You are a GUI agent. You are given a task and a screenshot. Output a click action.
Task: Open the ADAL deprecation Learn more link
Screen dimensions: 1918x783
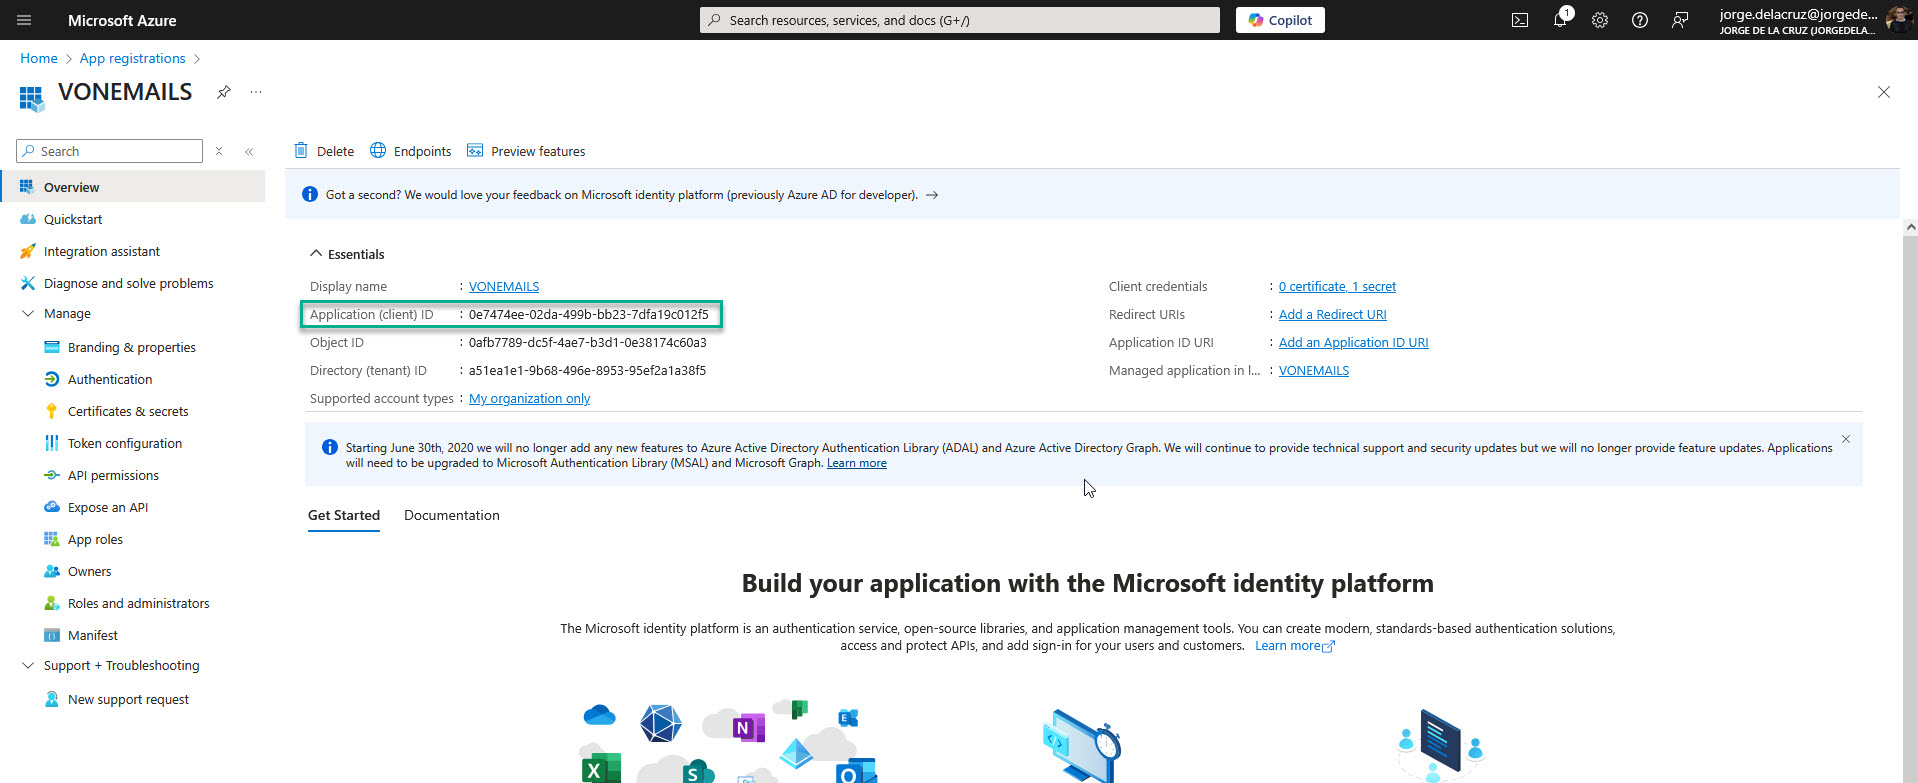click(857, 463)
